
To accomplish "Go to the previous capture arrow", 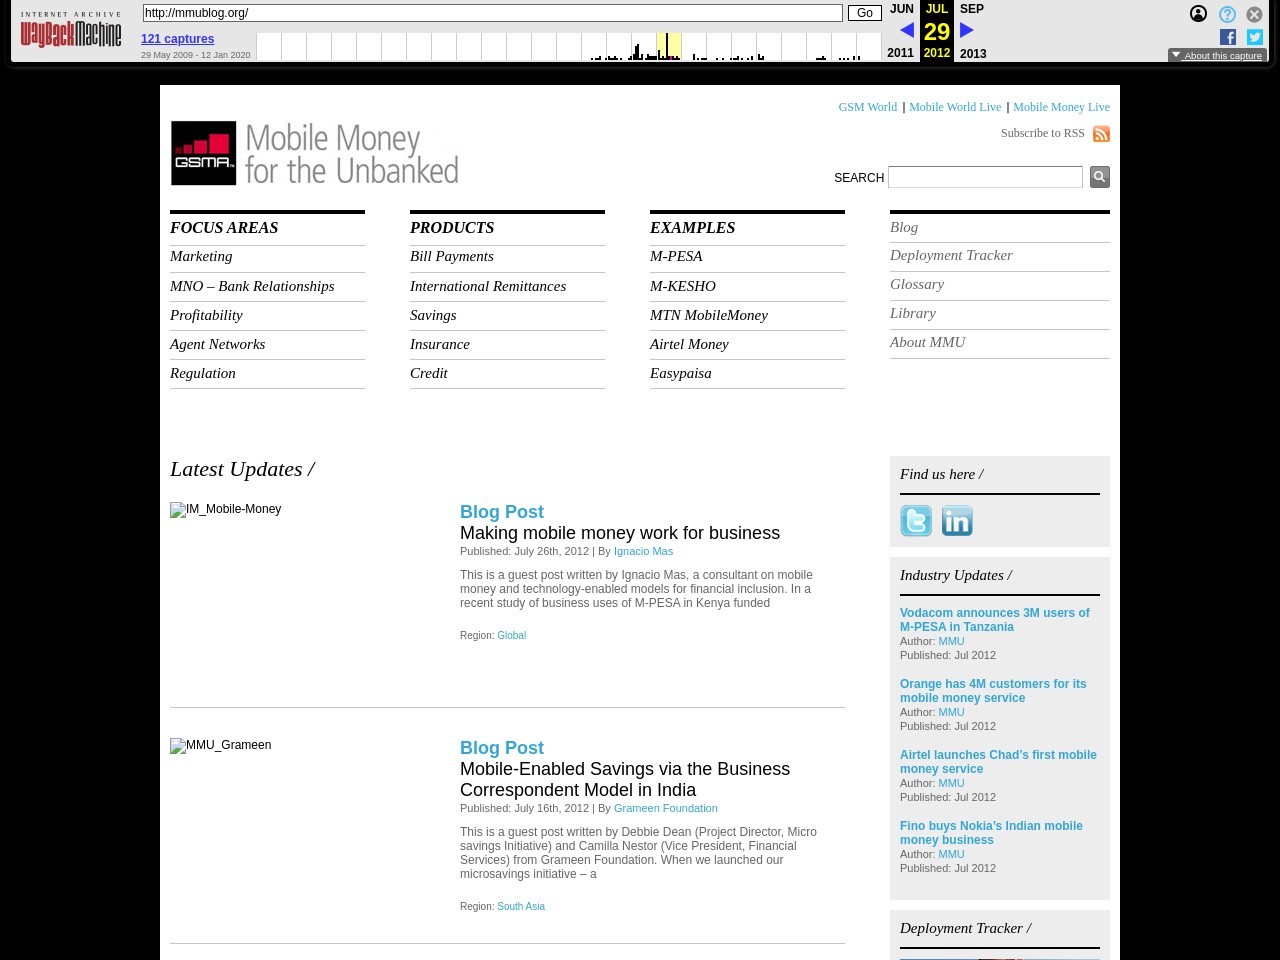I will [x=907, y=31].
